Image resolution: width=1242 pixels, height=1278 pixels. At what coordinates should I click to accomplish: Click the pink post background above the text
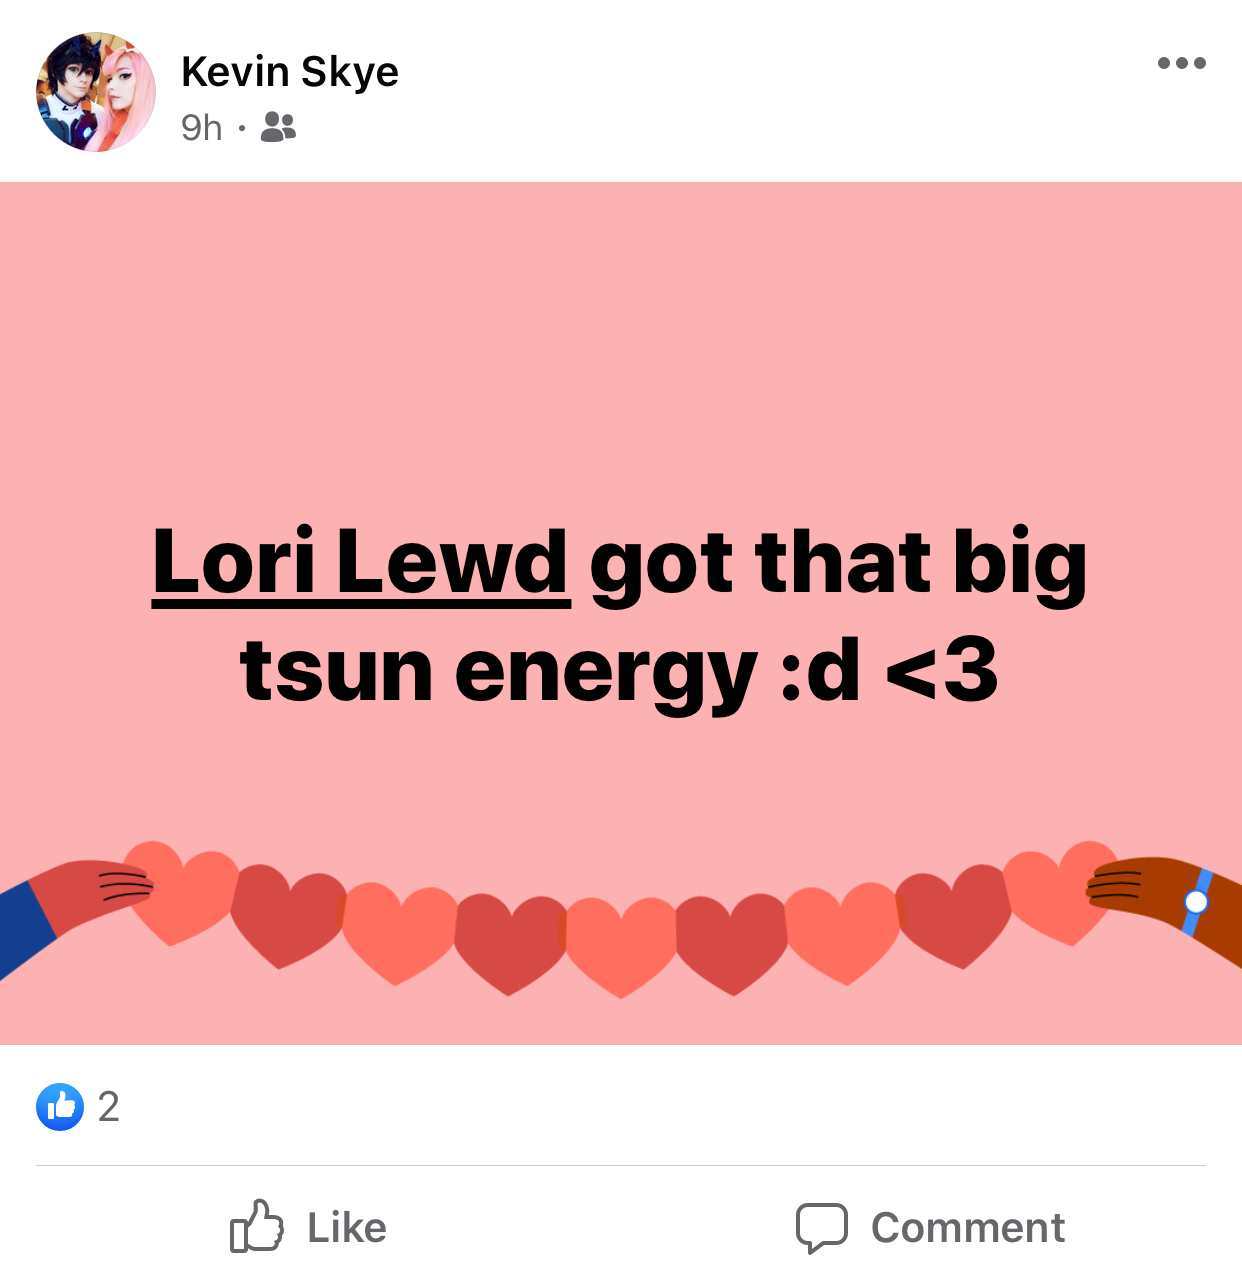pos(621,350)
